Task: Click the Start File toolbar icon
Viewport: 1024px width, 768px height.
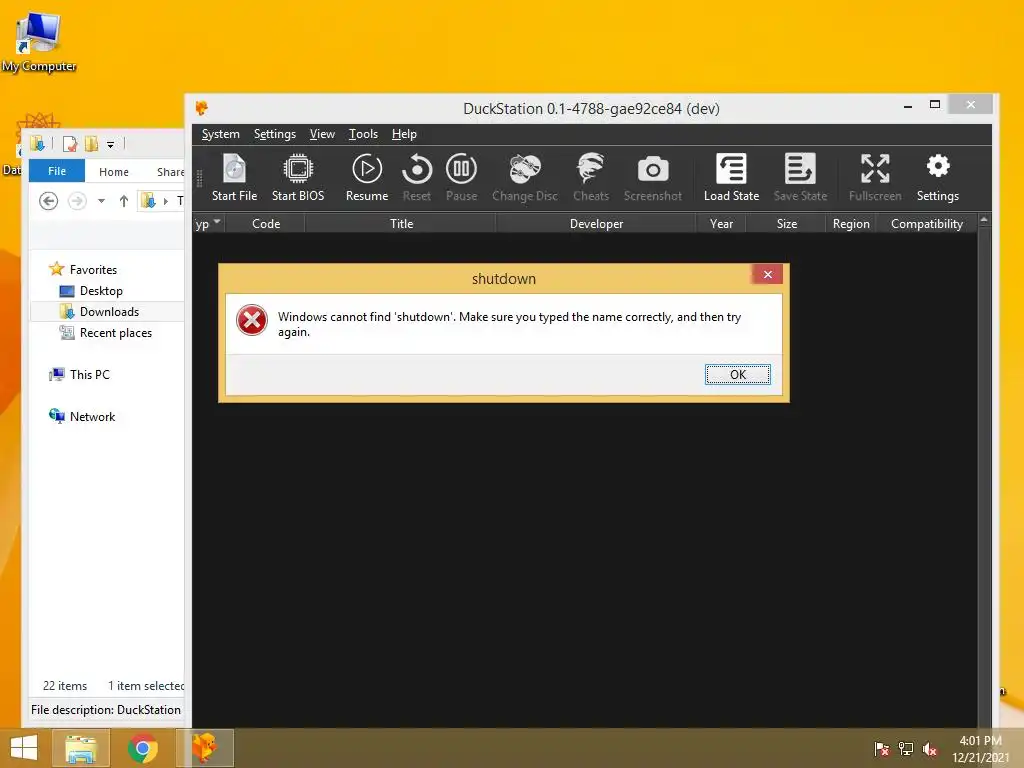Action: [234, 169]
